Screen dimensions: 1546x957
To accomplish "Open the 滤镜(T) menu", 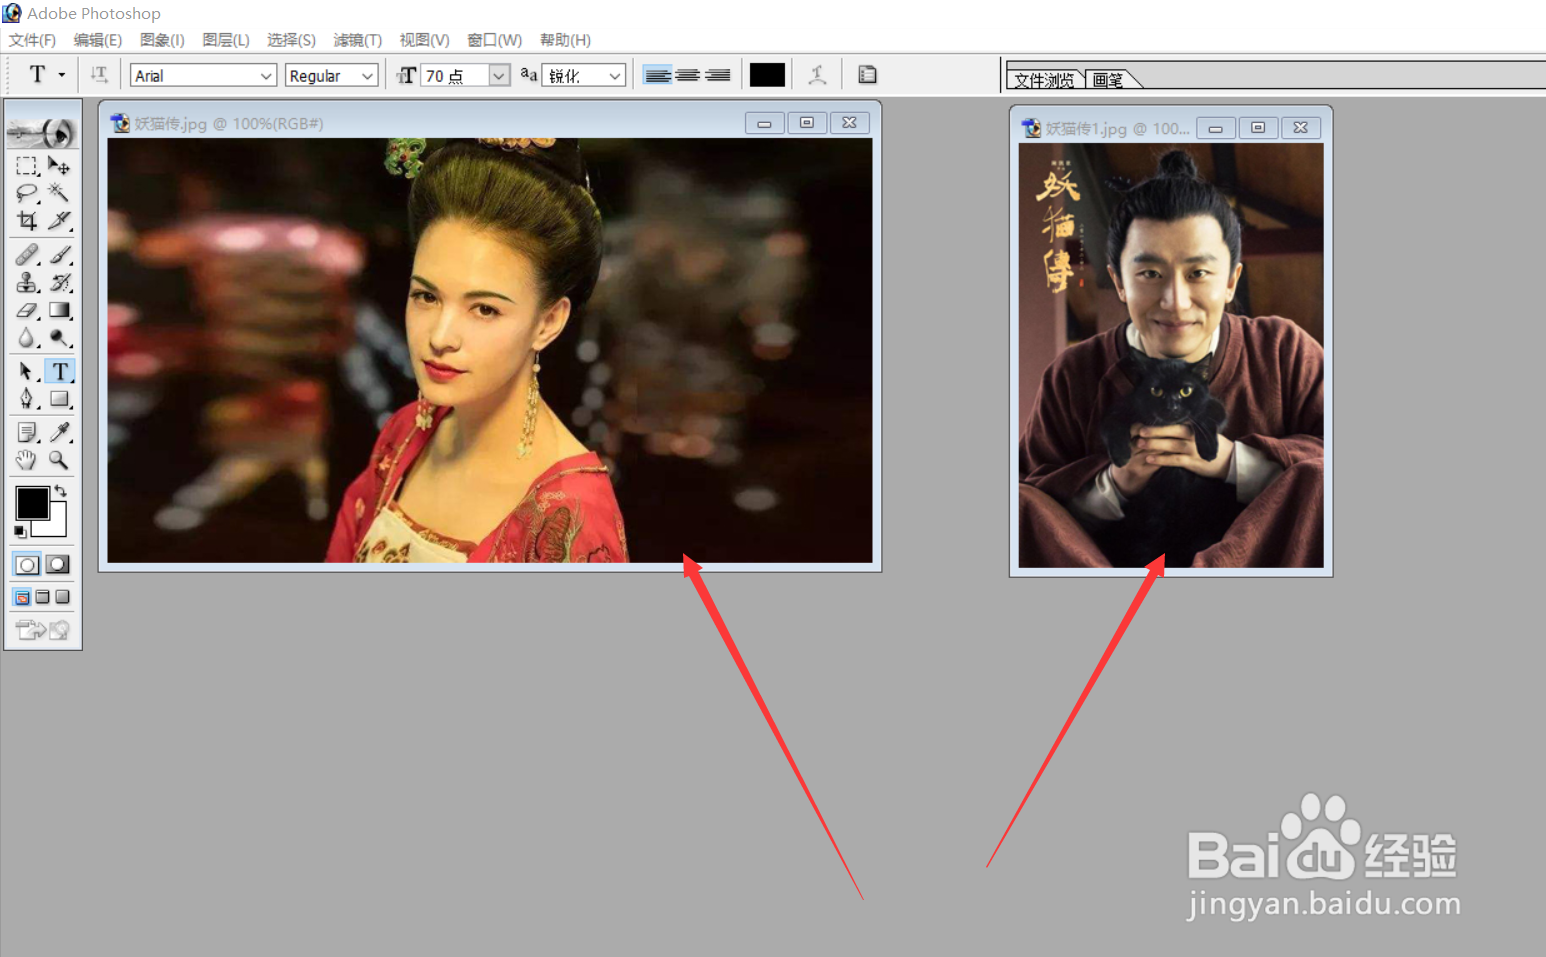I will (357, 40).
